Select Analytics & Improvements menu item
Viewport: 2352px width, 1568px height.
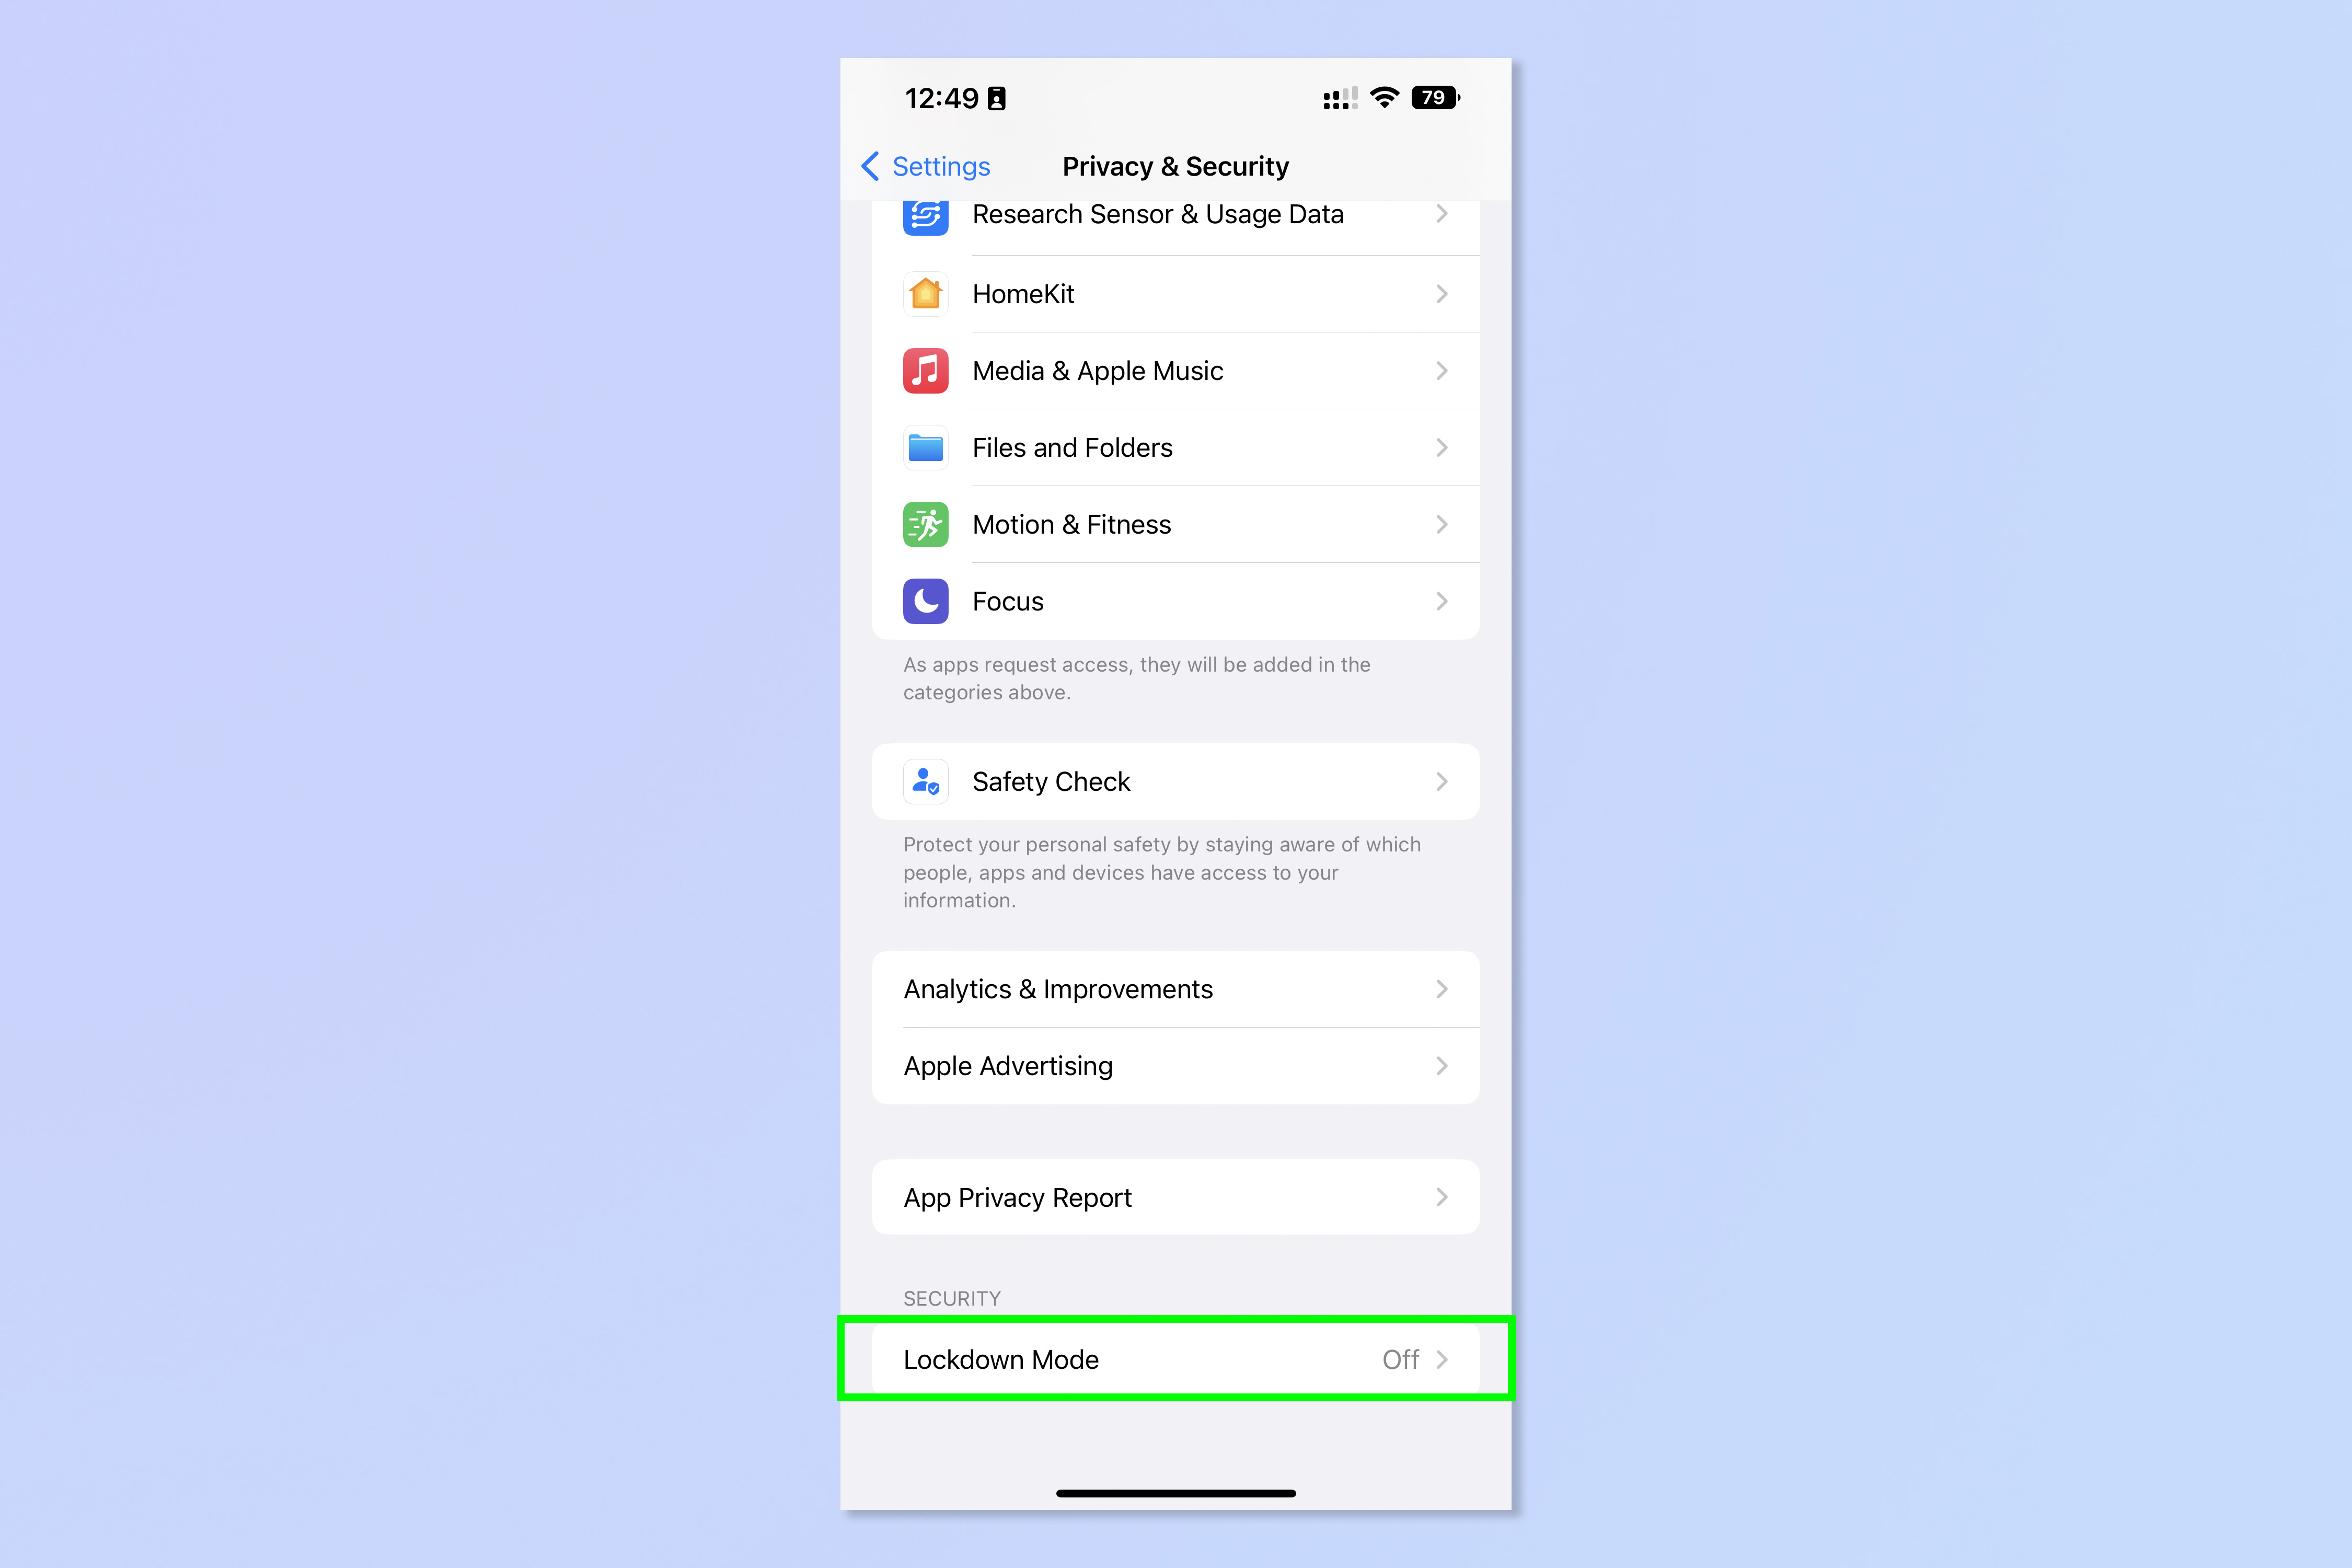click(x=1176, y=989)
